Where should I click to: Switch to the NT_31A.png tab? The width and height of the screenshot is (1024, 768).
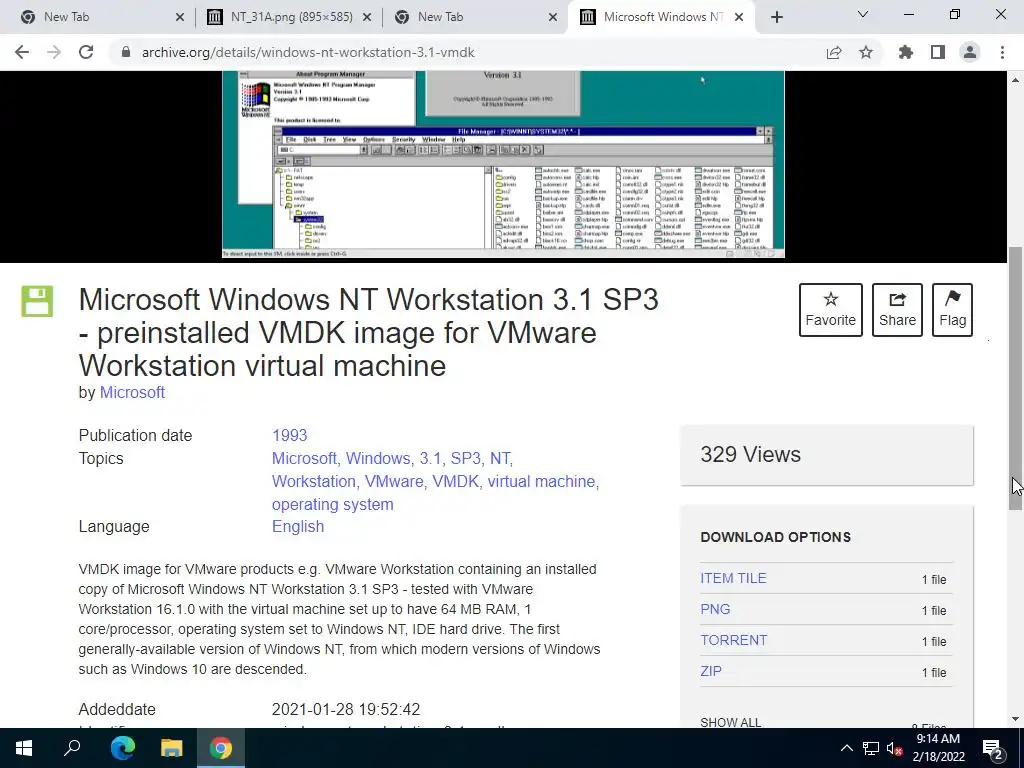(x=287, y=17)
